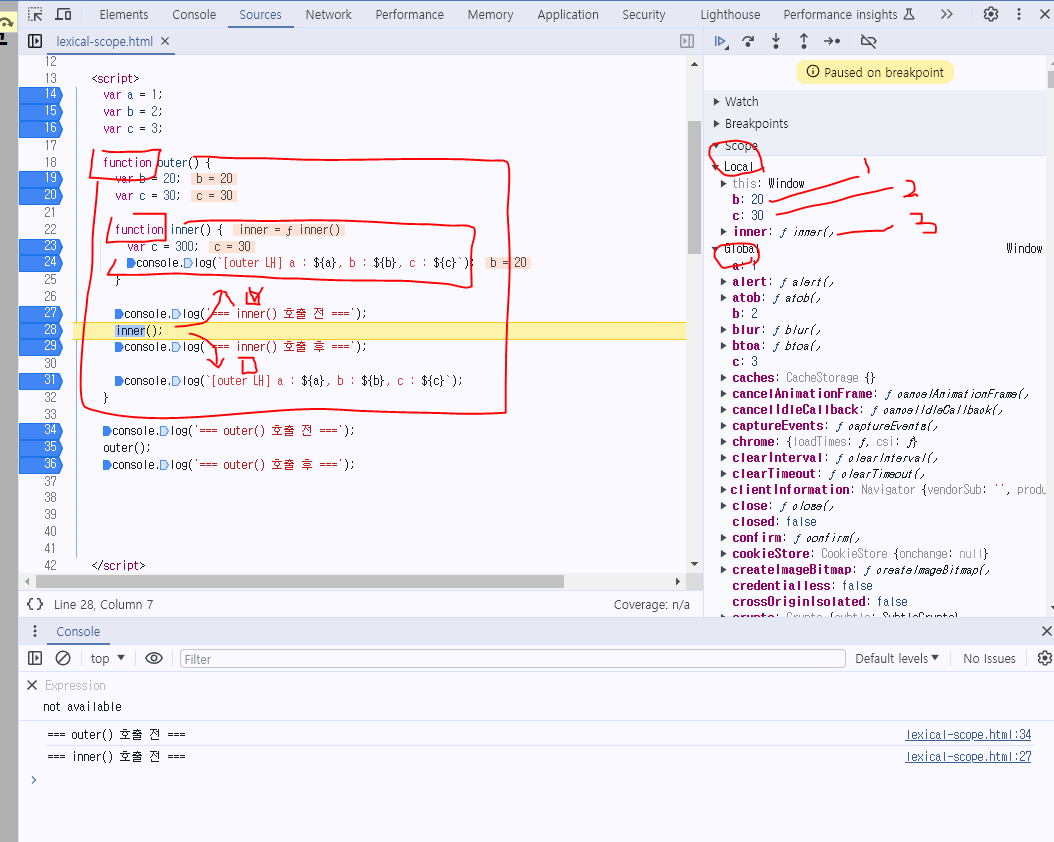The image size is (1054, 842).
Task: Click the Coverage: n/a status
Action: pos(651,605)
